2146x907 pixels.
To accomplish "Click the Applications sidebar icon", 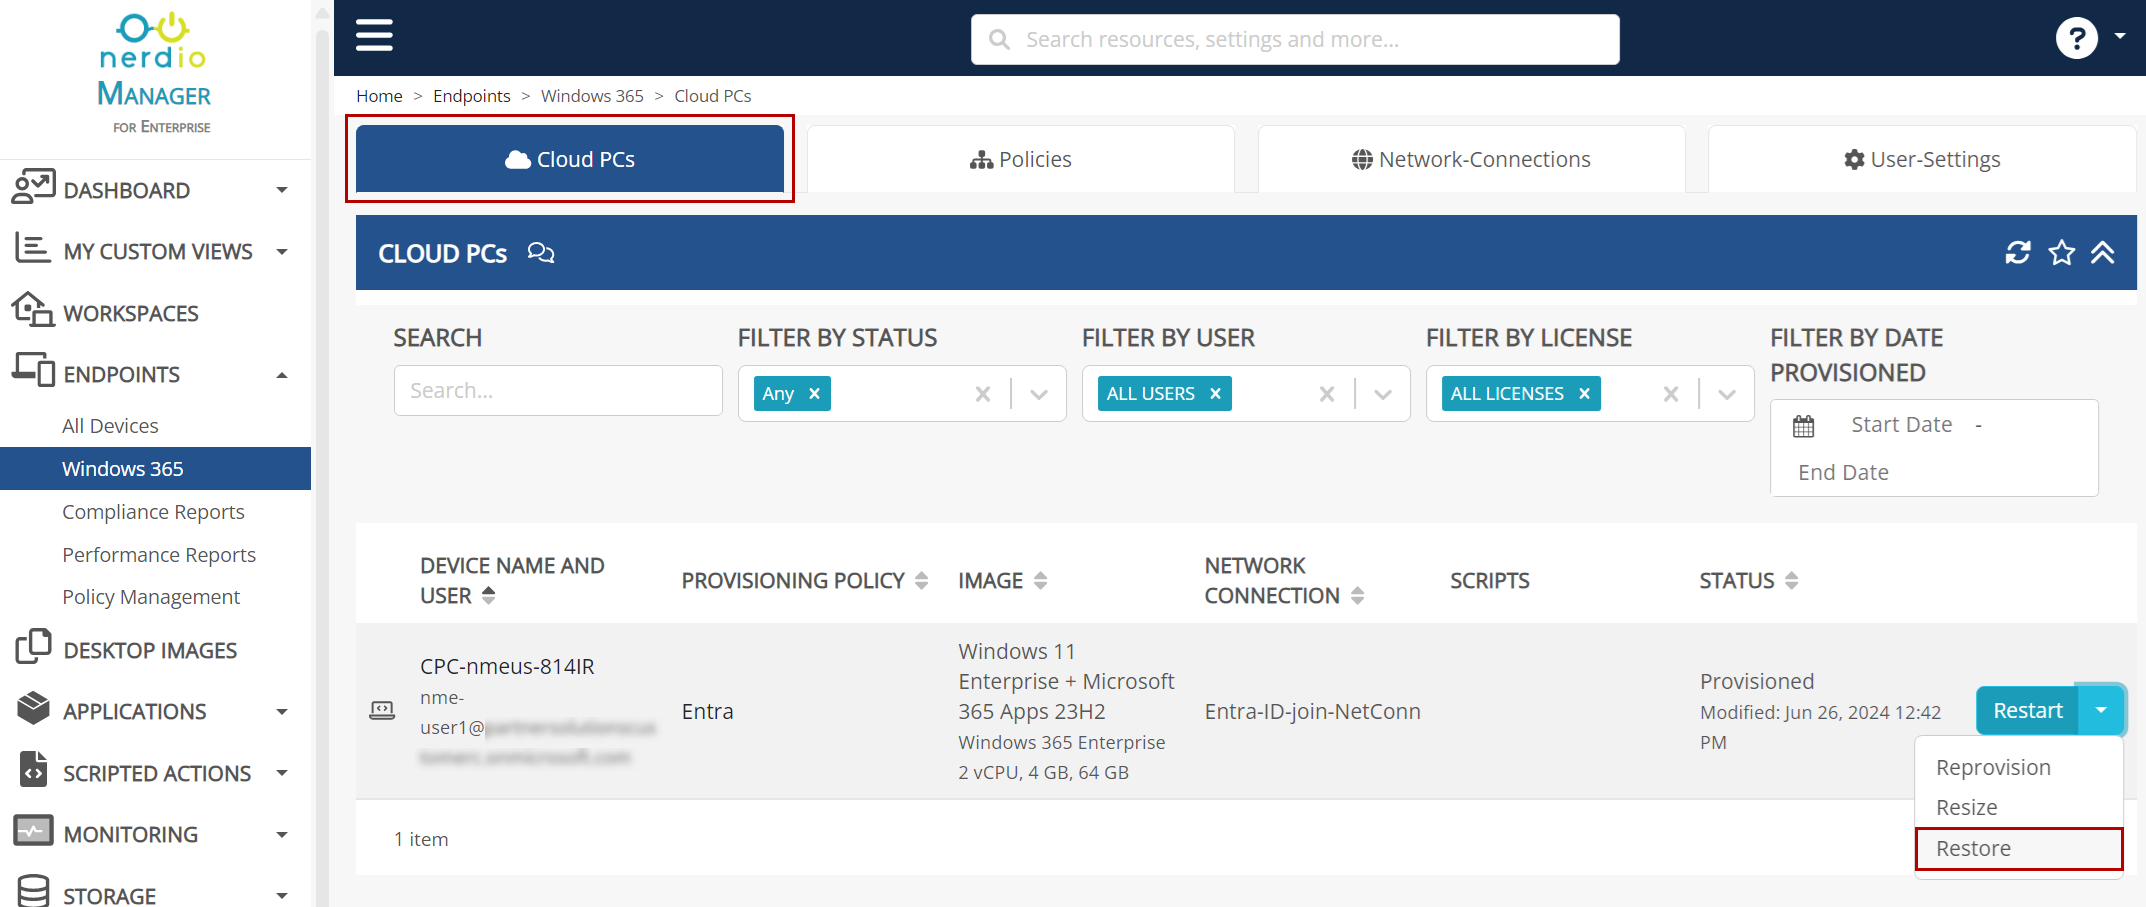I will (x=33, y=709).
